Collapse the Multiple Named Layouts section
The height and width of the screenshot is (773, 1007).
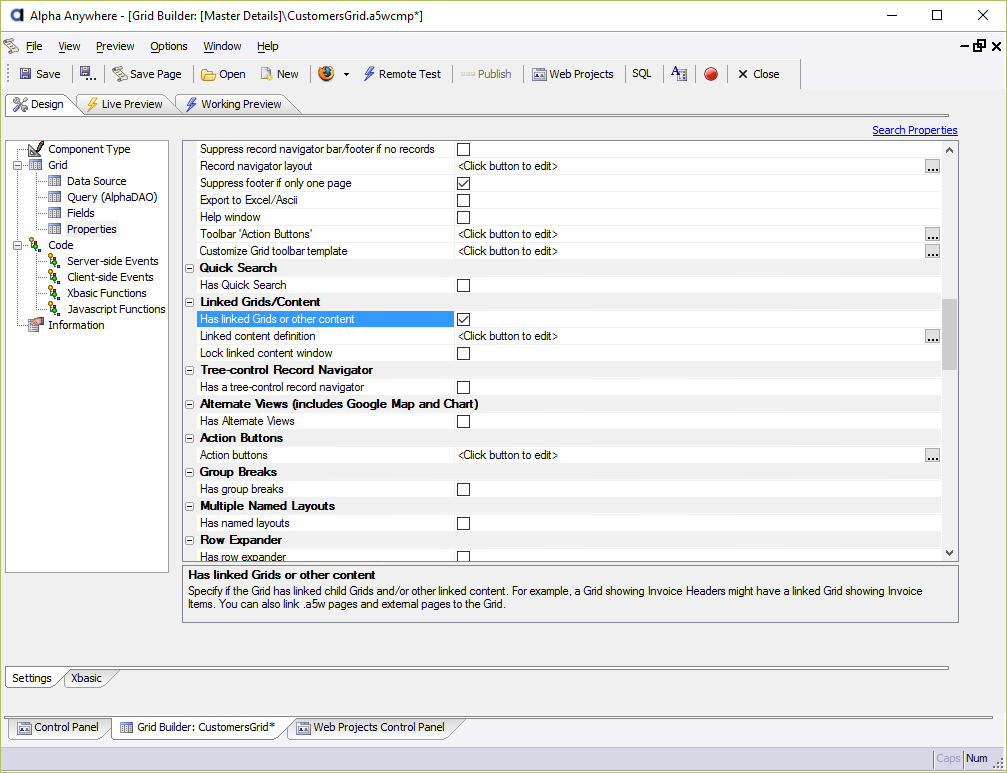[x=189, y=507]
